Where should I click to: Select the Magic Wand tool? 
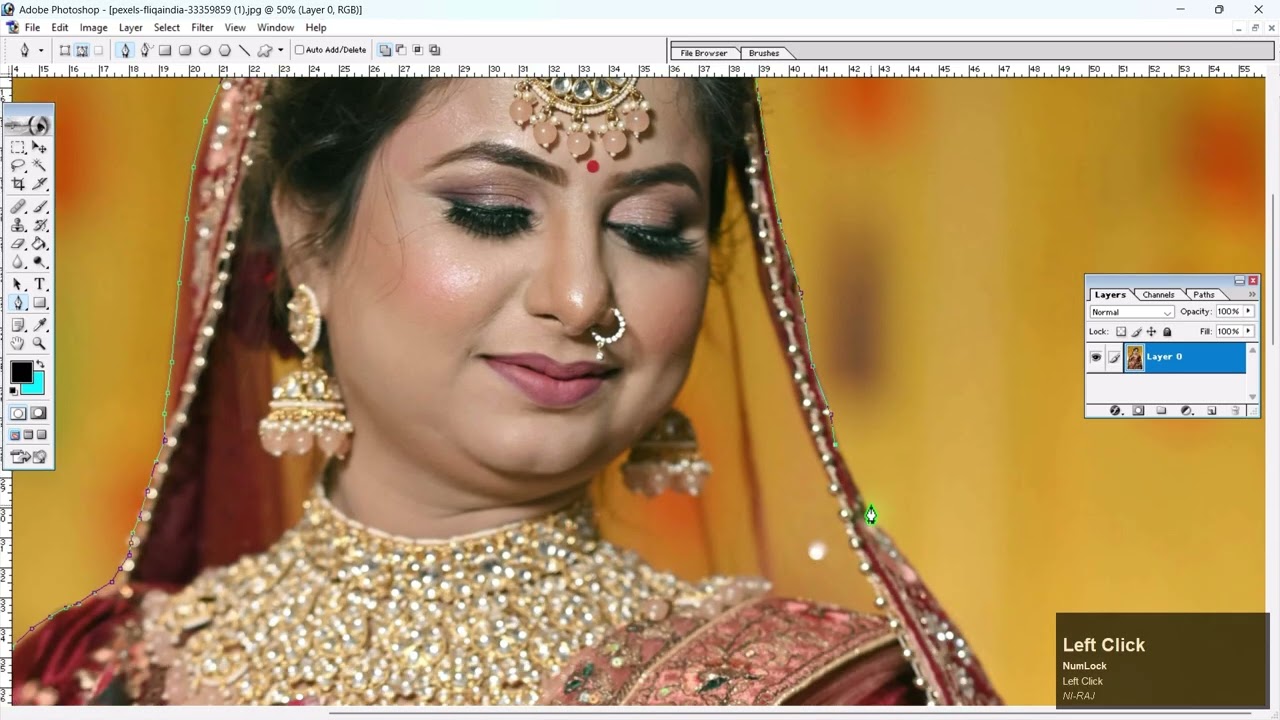[40, 166]
